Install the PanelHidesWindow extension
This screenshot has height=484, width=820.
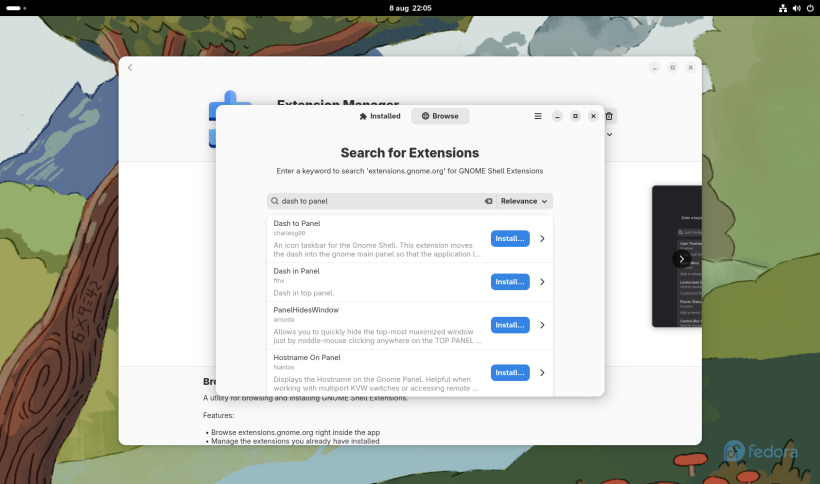[x=510, y=325]
